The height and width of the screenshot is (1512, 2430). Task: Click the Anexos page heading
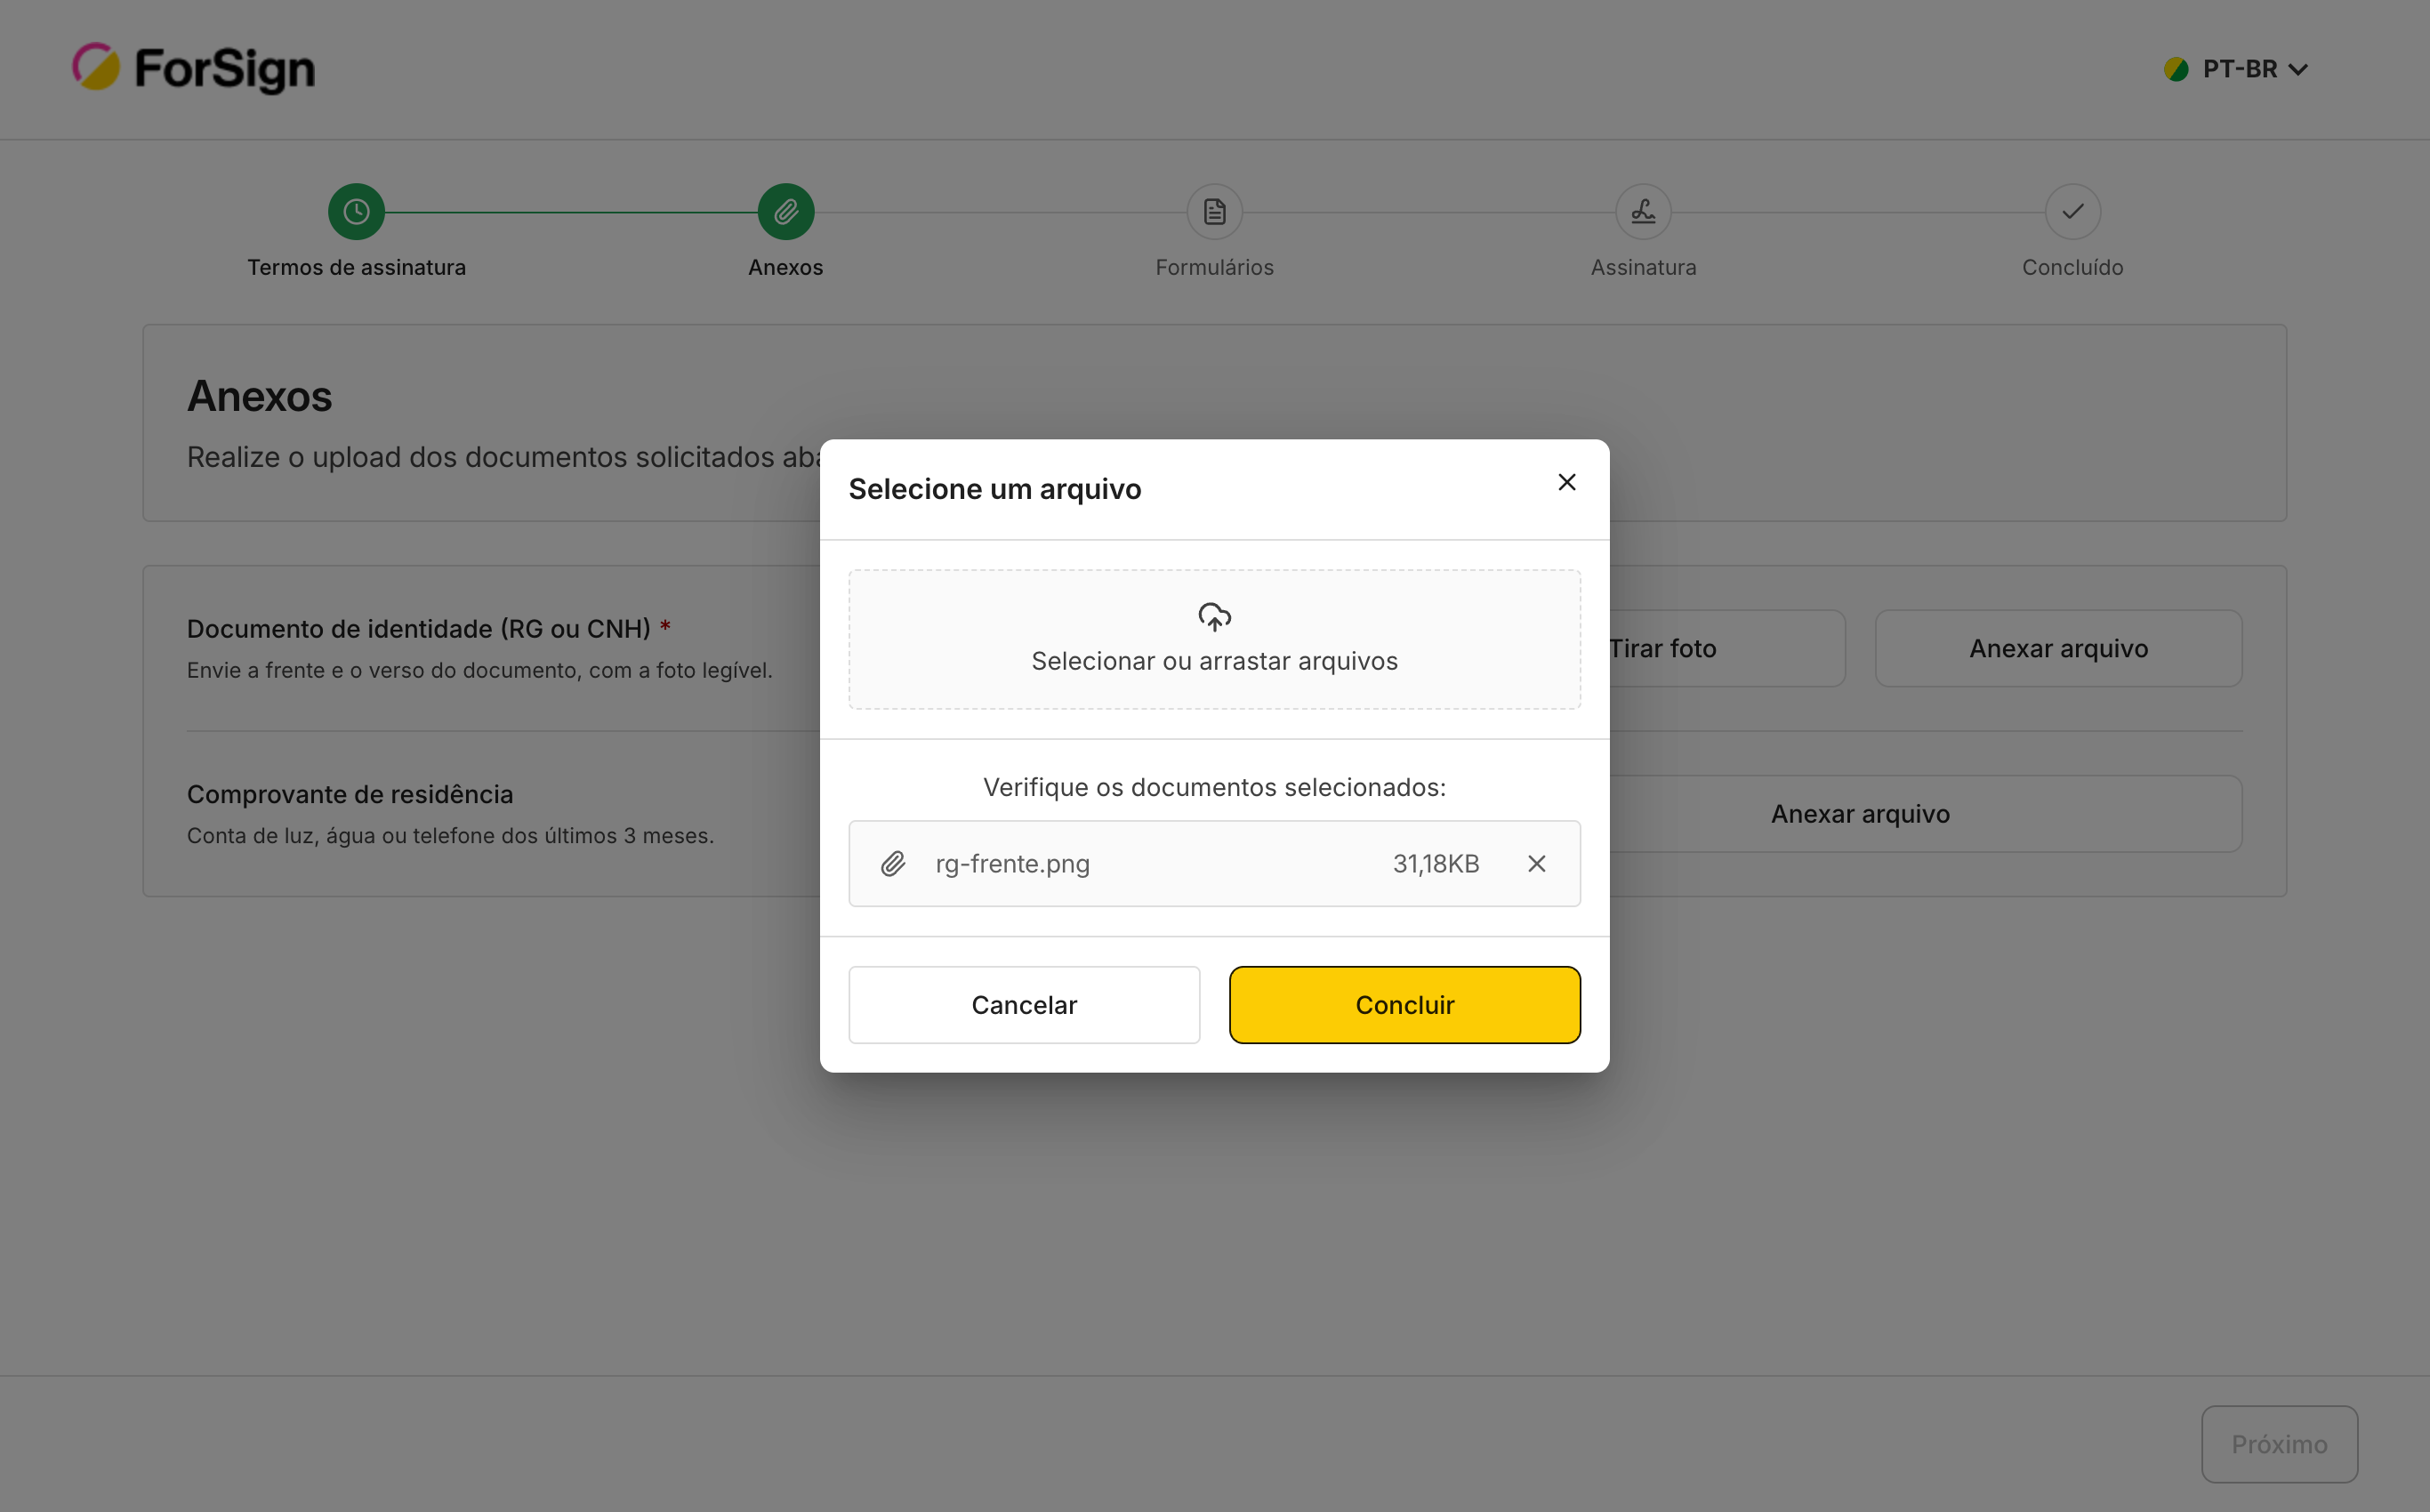tap(259, 396)
